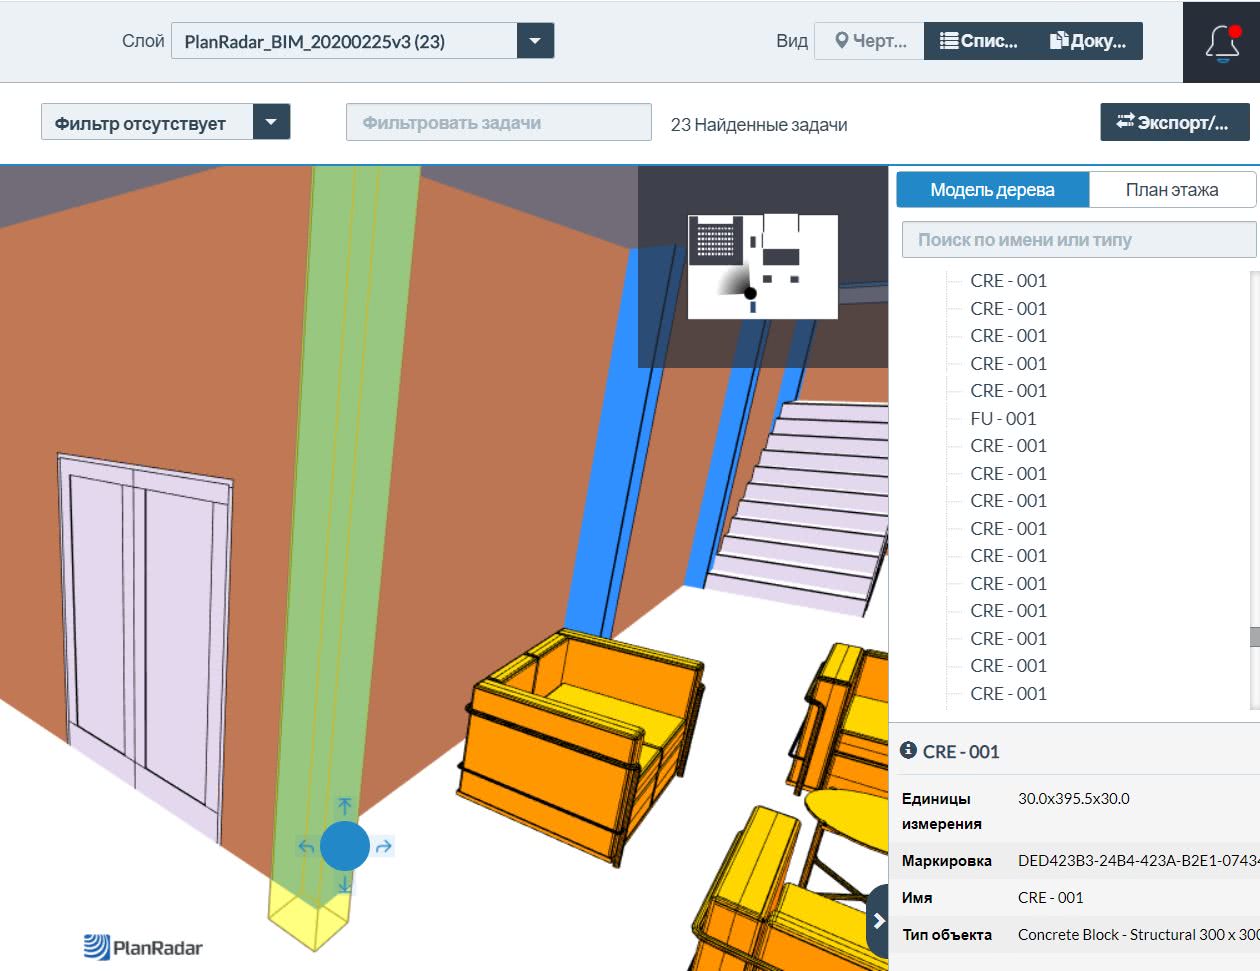The width and height of the screenshot is (1260, 971).
Task: Collapse the side panel with chevron arrow
Action: click(x=878, y=921)
